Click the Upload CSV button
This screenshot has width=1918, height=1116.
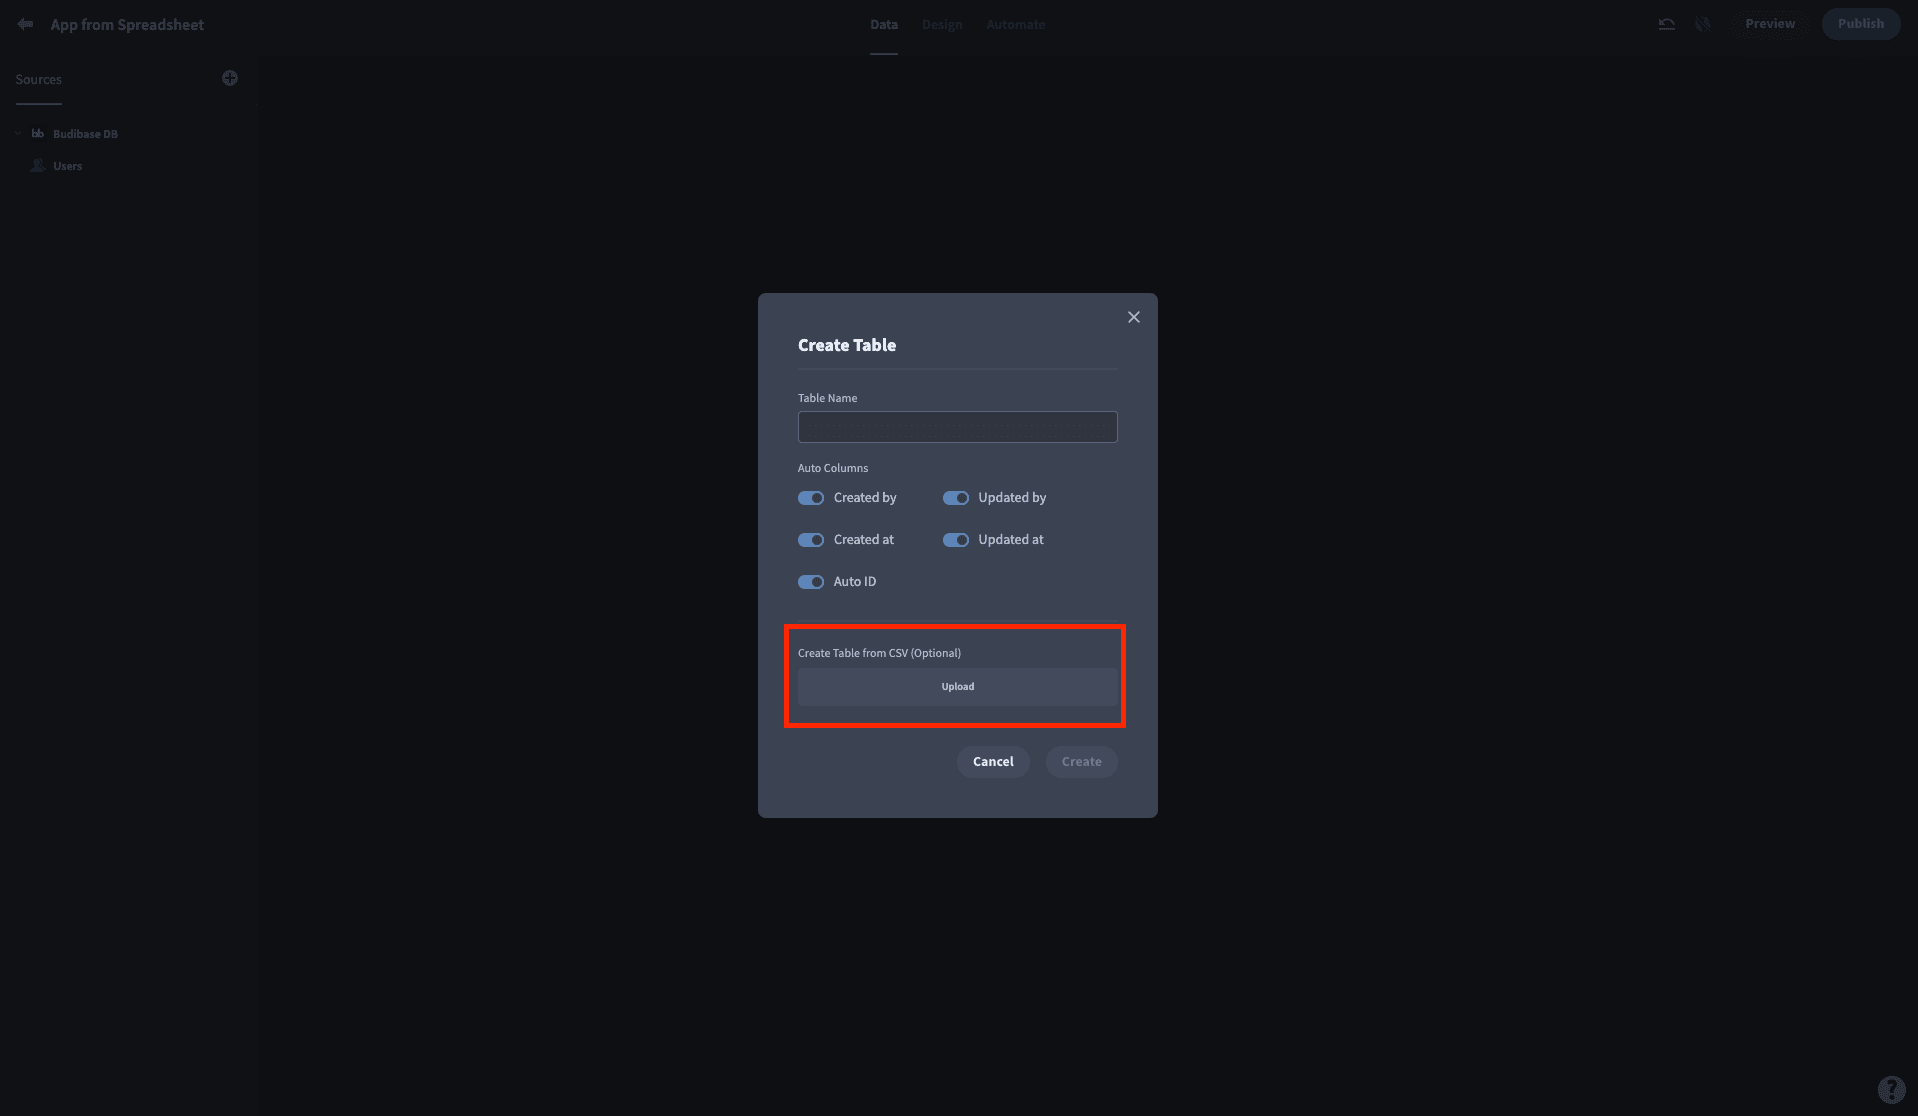958,687
